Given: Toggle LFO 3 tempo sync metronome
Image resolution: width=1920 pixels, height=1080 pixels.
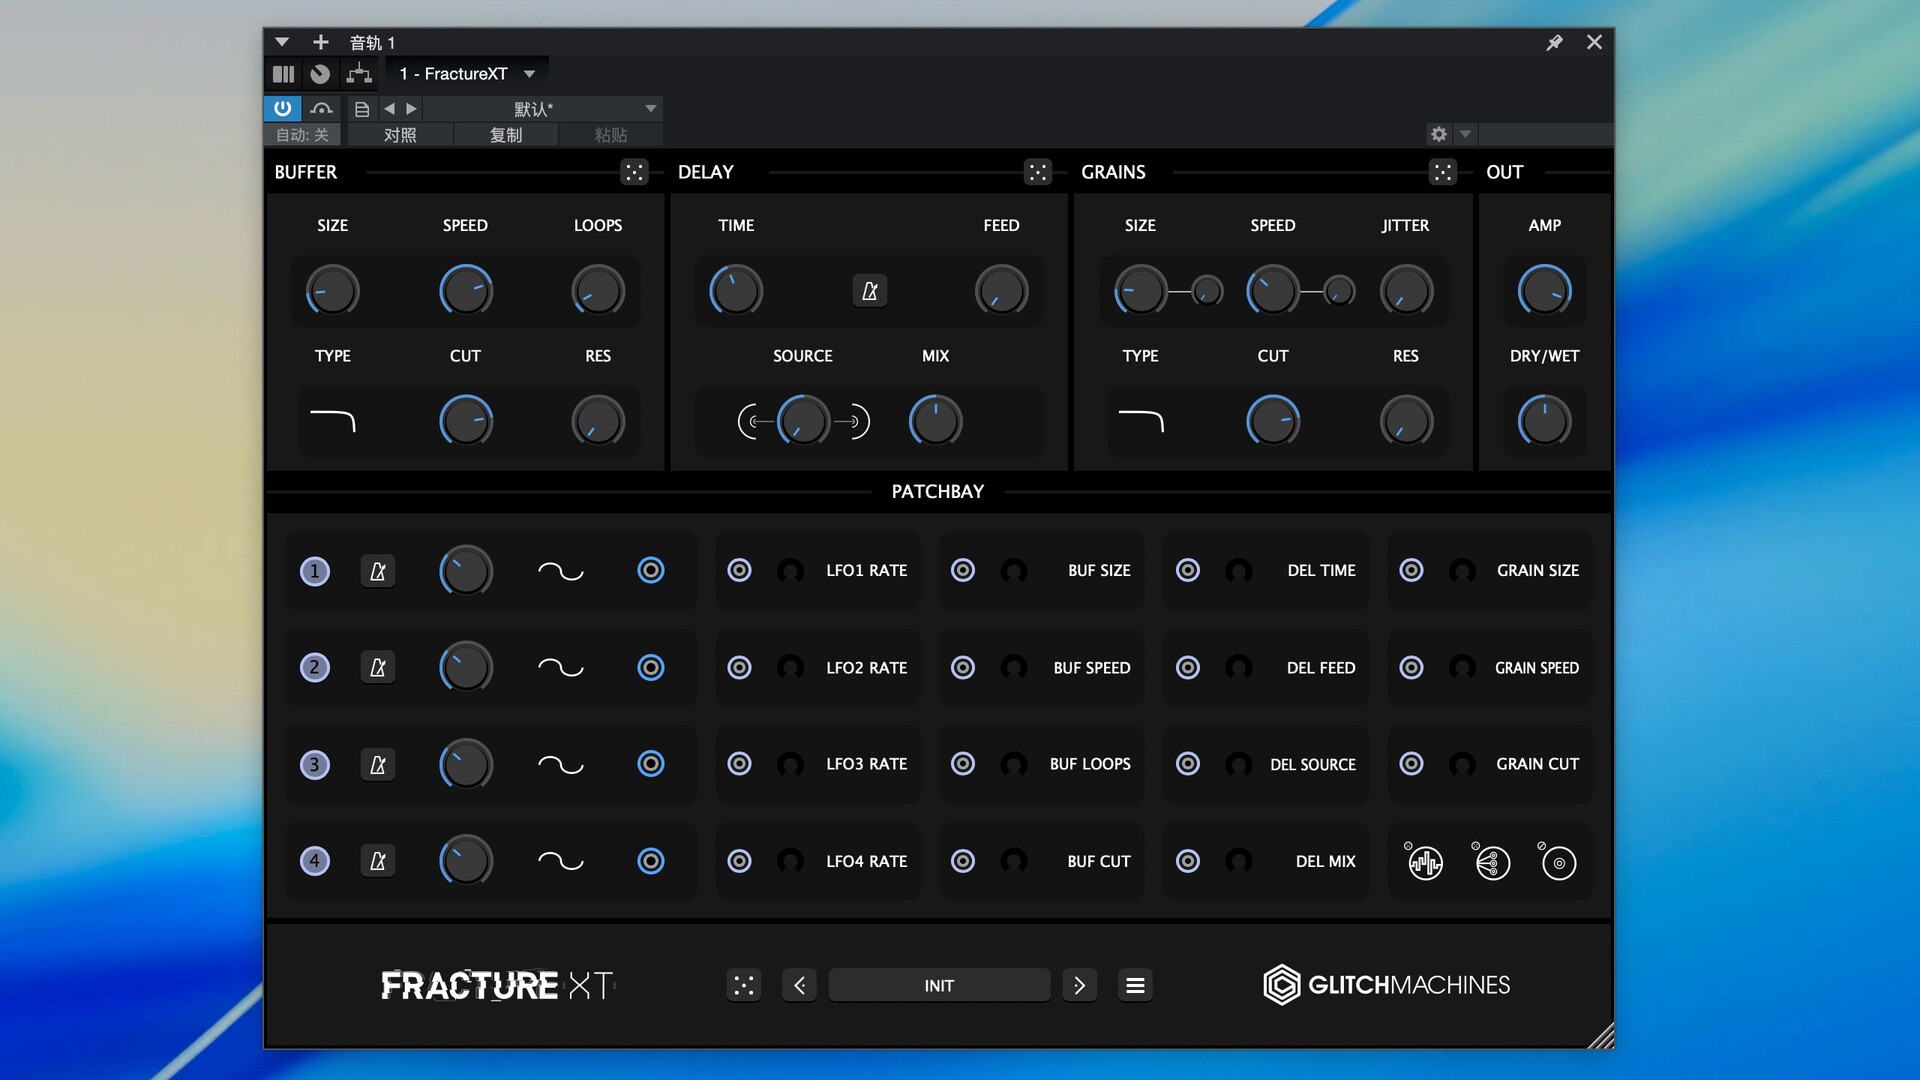Looking at the screenshot, I should [x=377, y=764].
